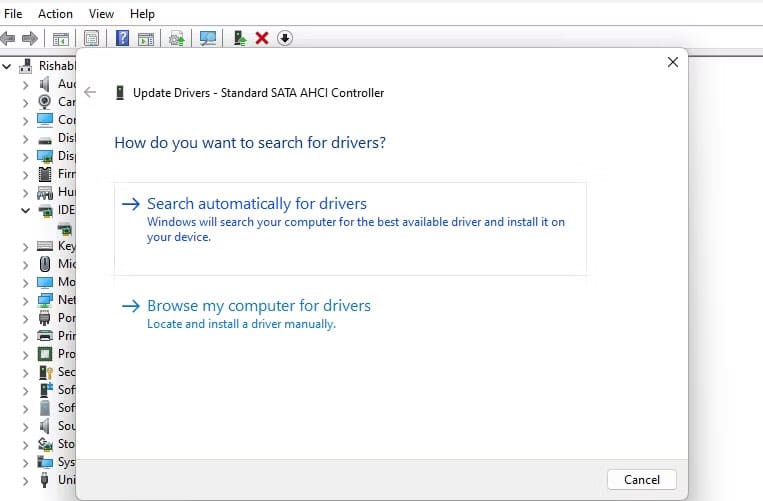Select the Universal Serial Bus plug icon
Screen dimensions: 763x501
[45, 480]
